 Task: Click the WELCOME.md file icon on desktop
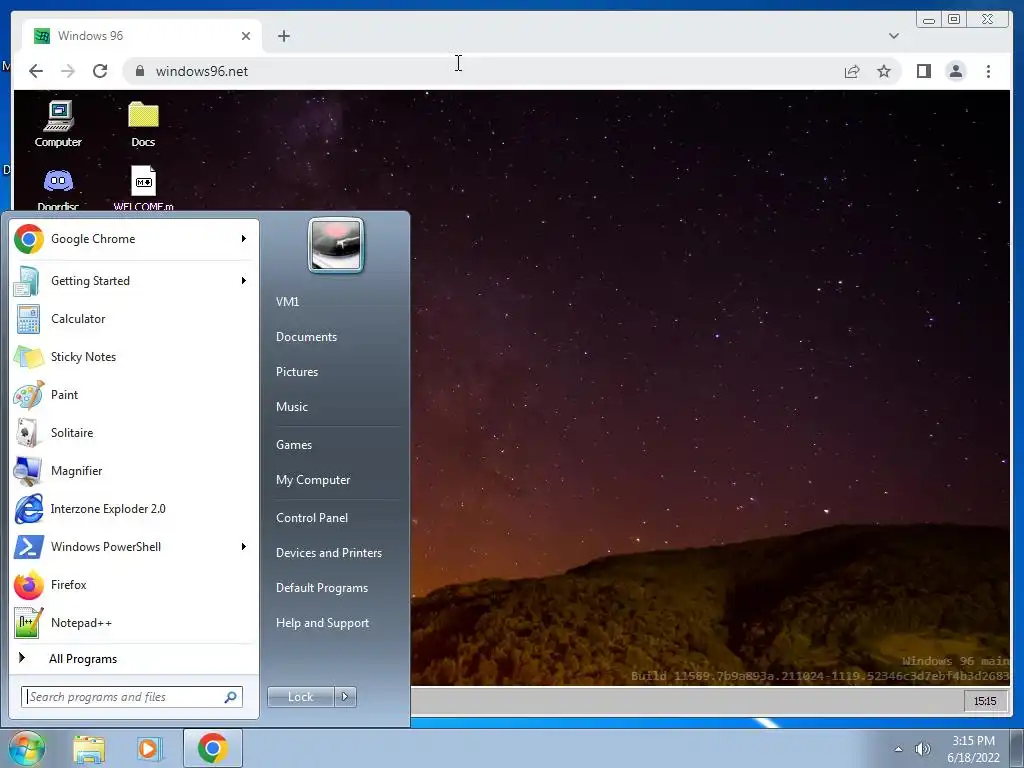(143, 187)
